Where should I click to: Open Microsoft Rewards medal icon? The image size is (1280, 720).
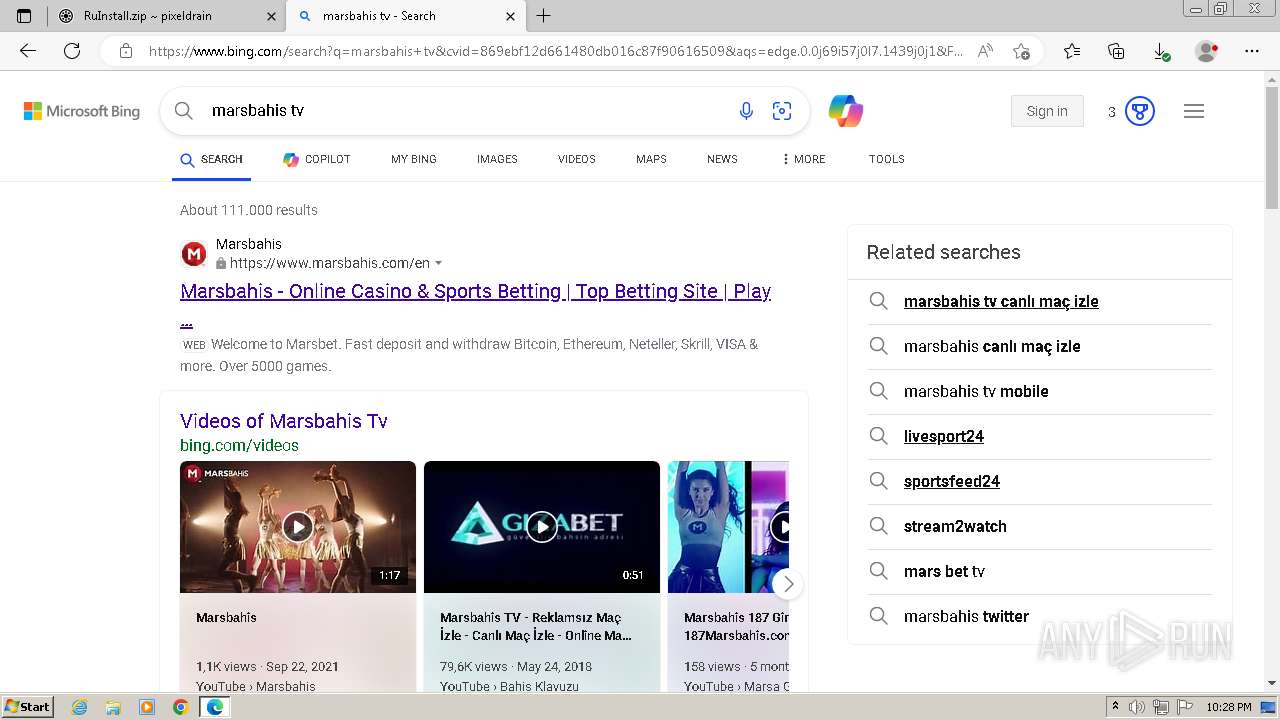pyautogui.click(x=1140, y=111)
